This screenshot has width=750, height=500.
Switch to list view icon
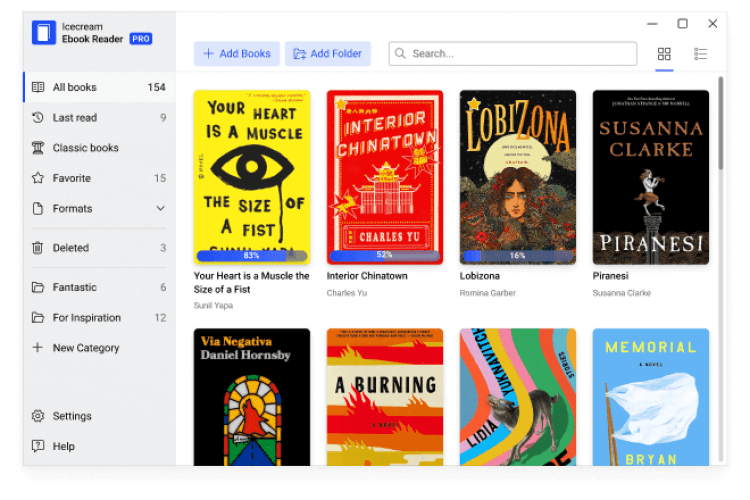(x=700, y=54)
